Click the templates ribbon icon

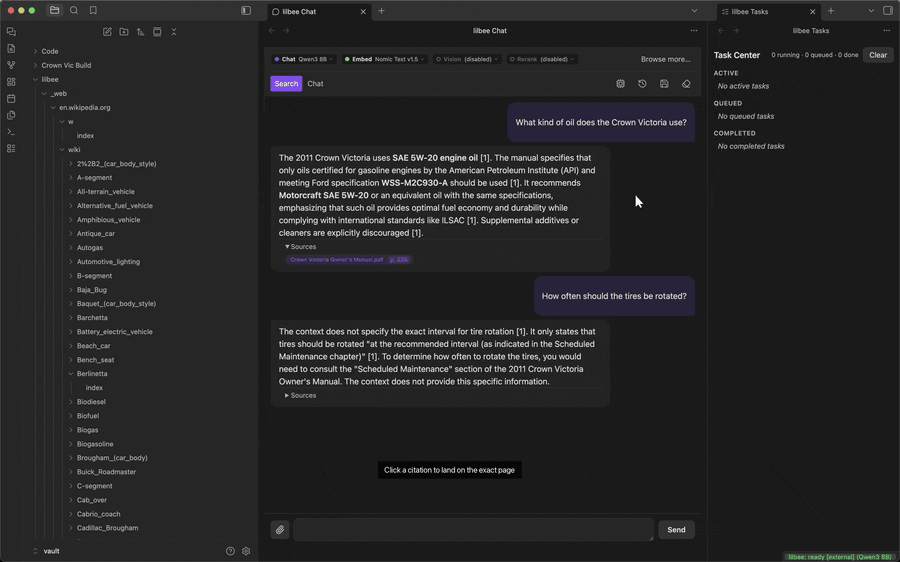(x=11, y=115)
